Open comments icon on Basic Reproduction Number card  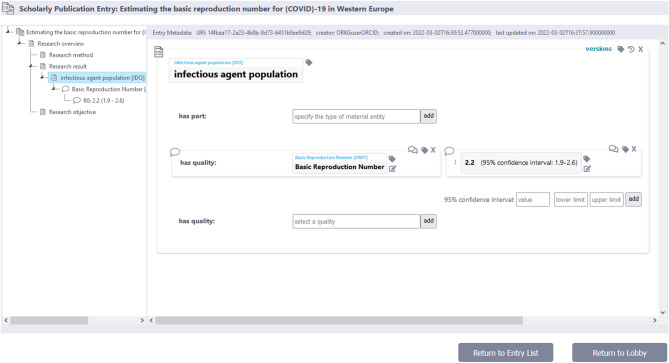tap(413, 150)
